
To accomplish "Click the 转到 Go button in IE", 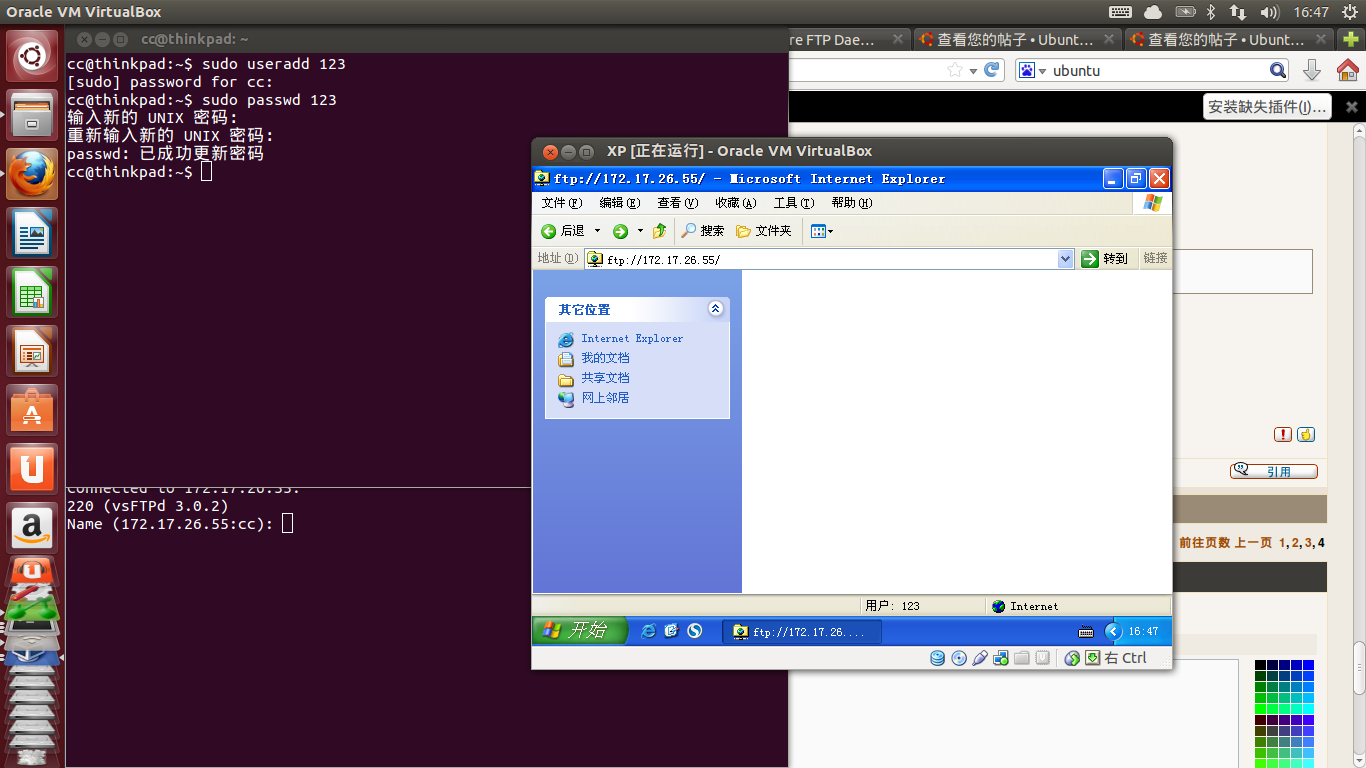I will [1105, 259].
